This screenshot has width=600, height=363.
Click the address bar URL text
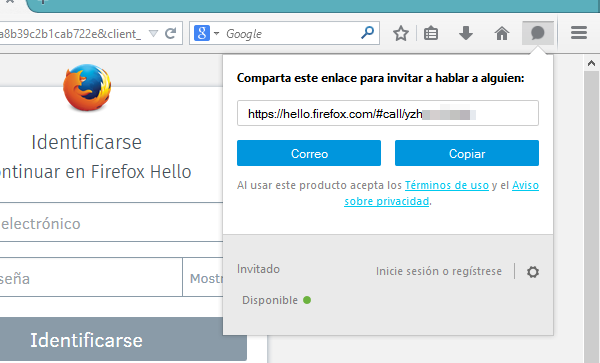(x=71, y=34)
